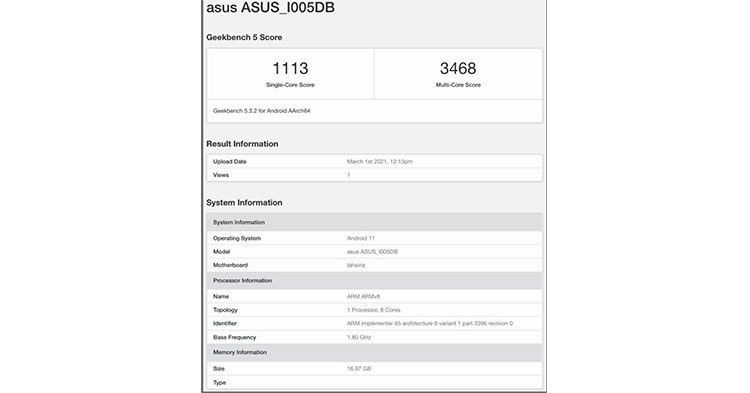The height and width of the screenshot is (393, 750).
Task: Click the System Information section heading
Action: 244,203
